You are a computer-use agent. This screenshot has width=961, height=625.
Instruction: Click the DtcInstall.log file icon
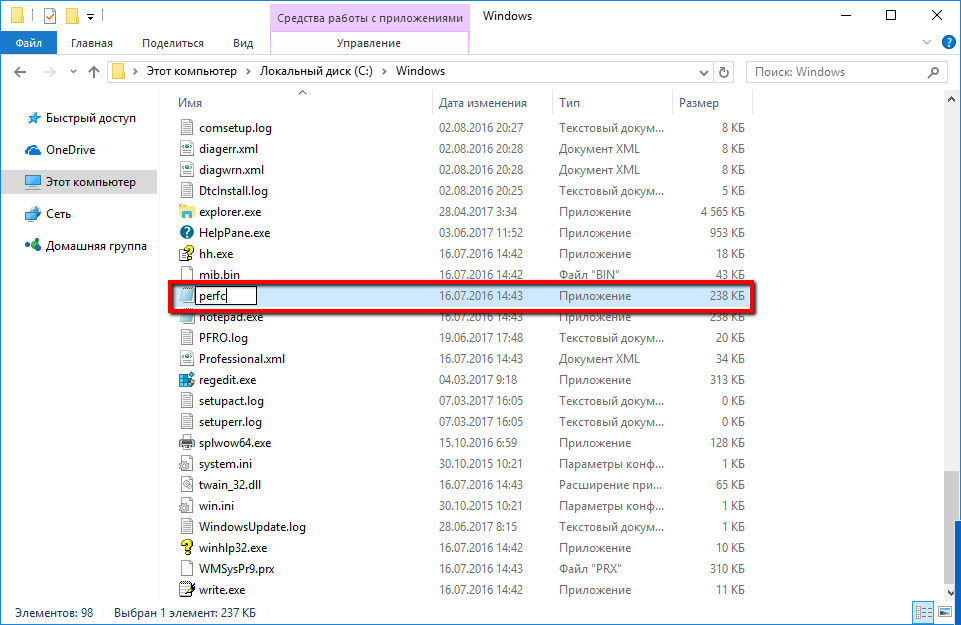tap(187, 191)
